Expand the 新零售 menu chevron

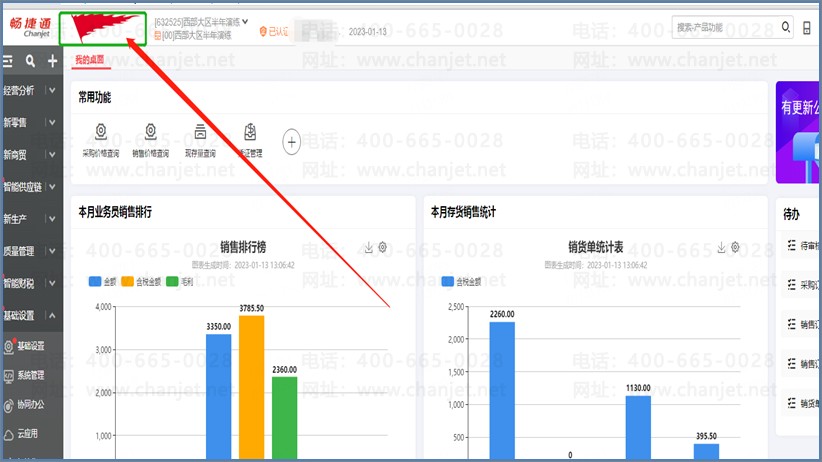(x=52, y=123)
